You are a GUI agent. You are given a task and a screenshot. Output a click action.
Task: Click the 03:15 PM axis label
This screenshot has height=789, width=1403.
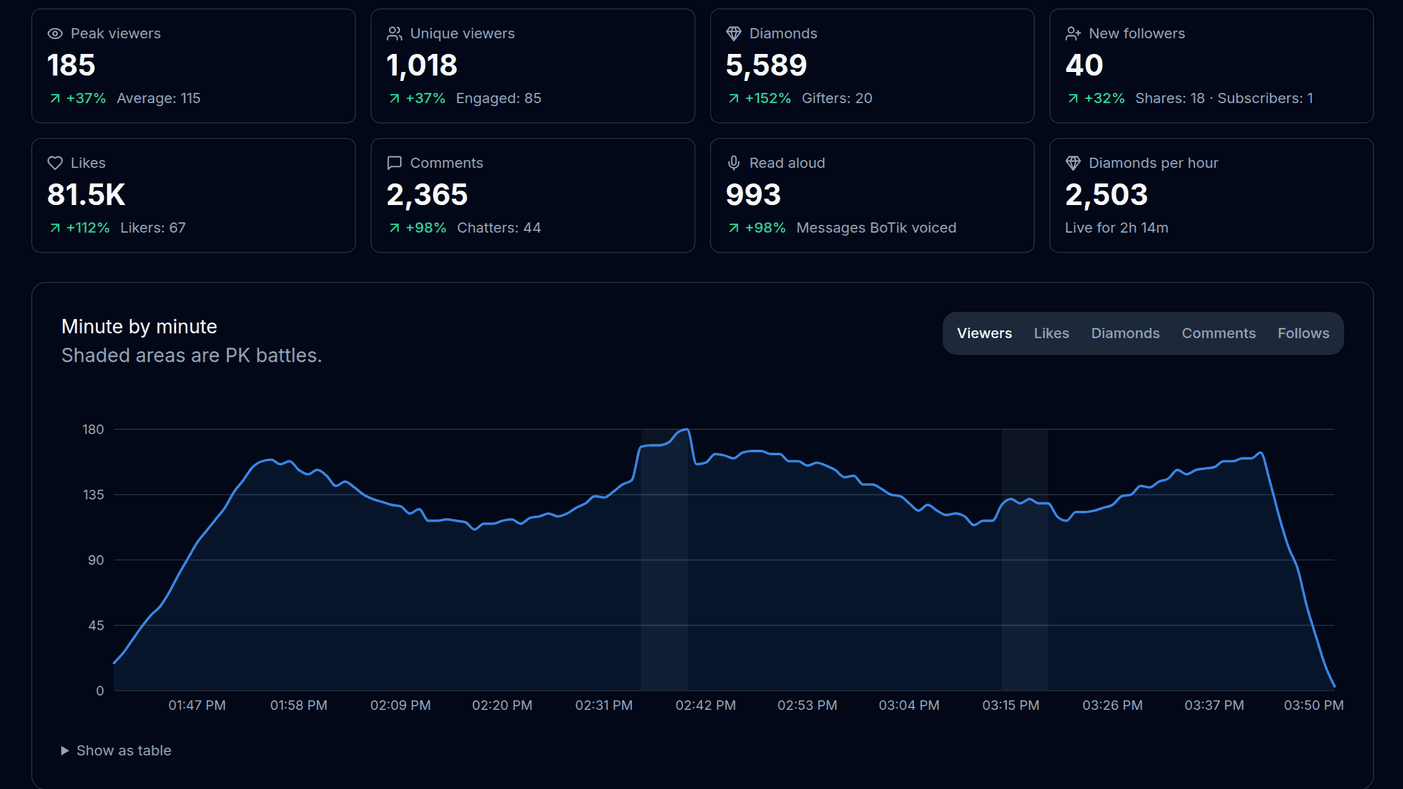tap(1010, 706)
